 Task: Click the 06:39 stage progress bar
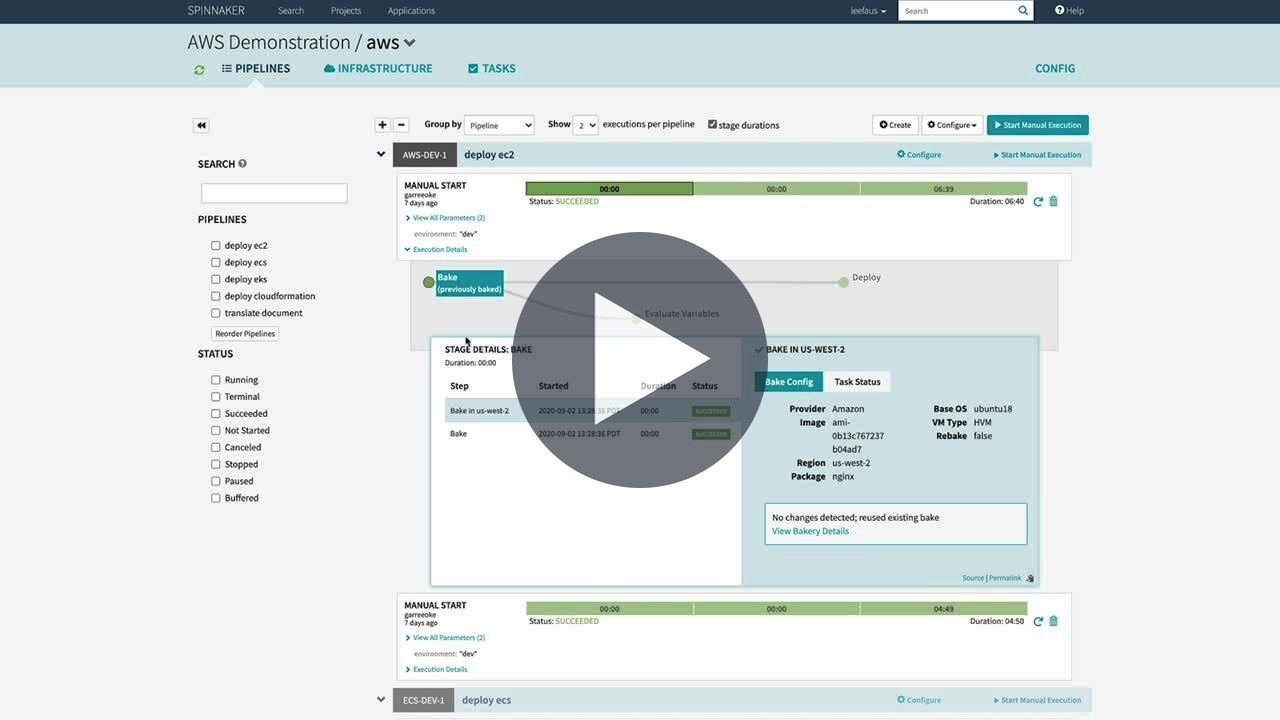coord(943,189)
